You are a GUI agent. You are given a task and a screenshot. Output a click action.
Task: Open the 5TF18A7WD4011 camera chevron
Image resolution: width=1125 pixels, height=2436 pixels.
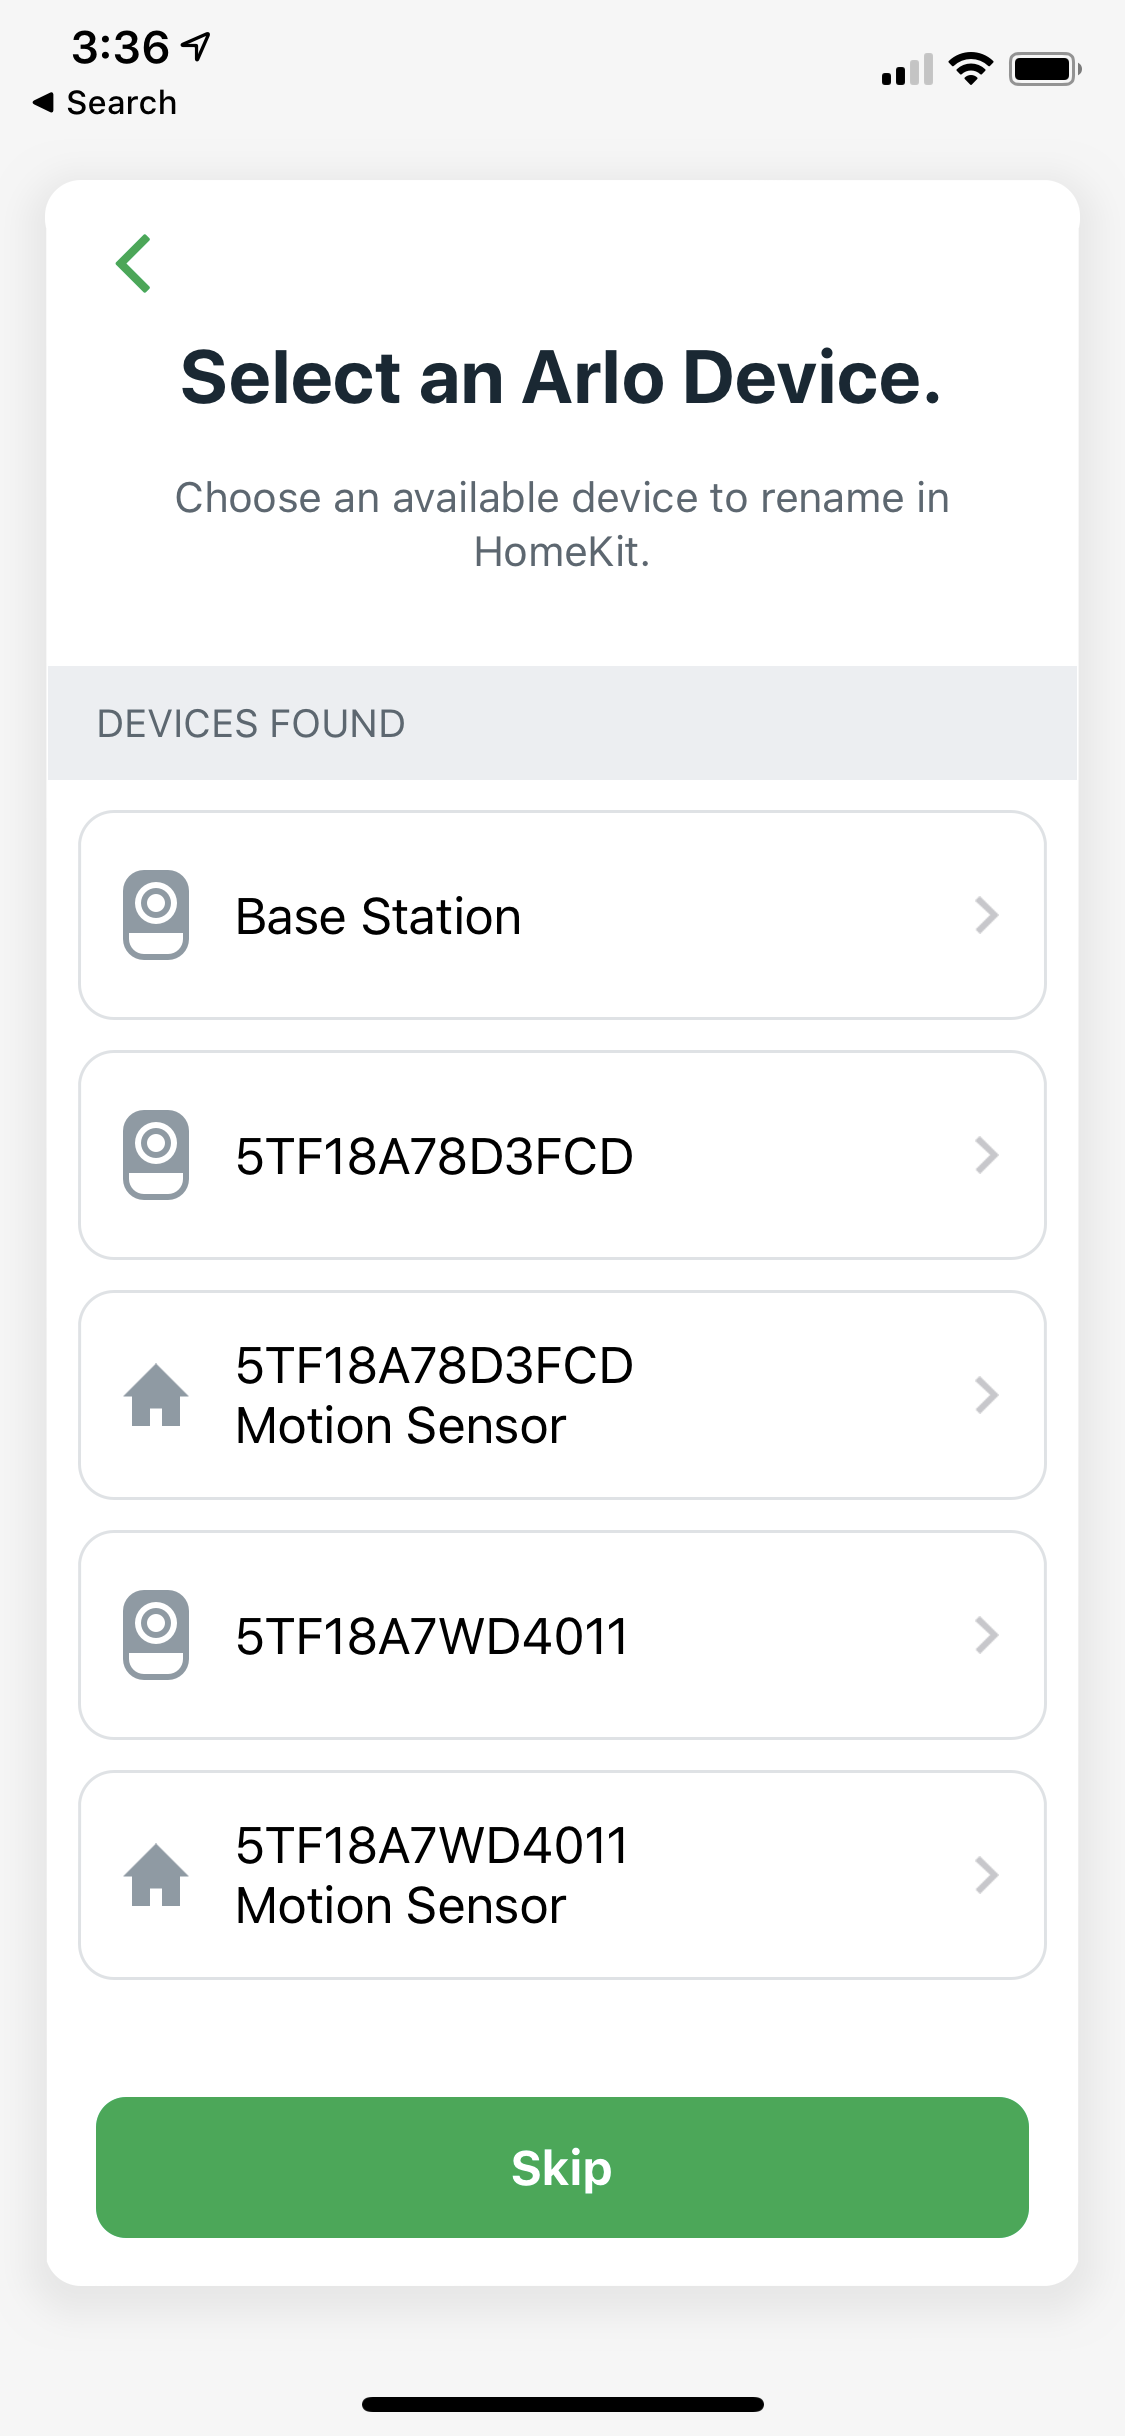tap(986, 1635)
